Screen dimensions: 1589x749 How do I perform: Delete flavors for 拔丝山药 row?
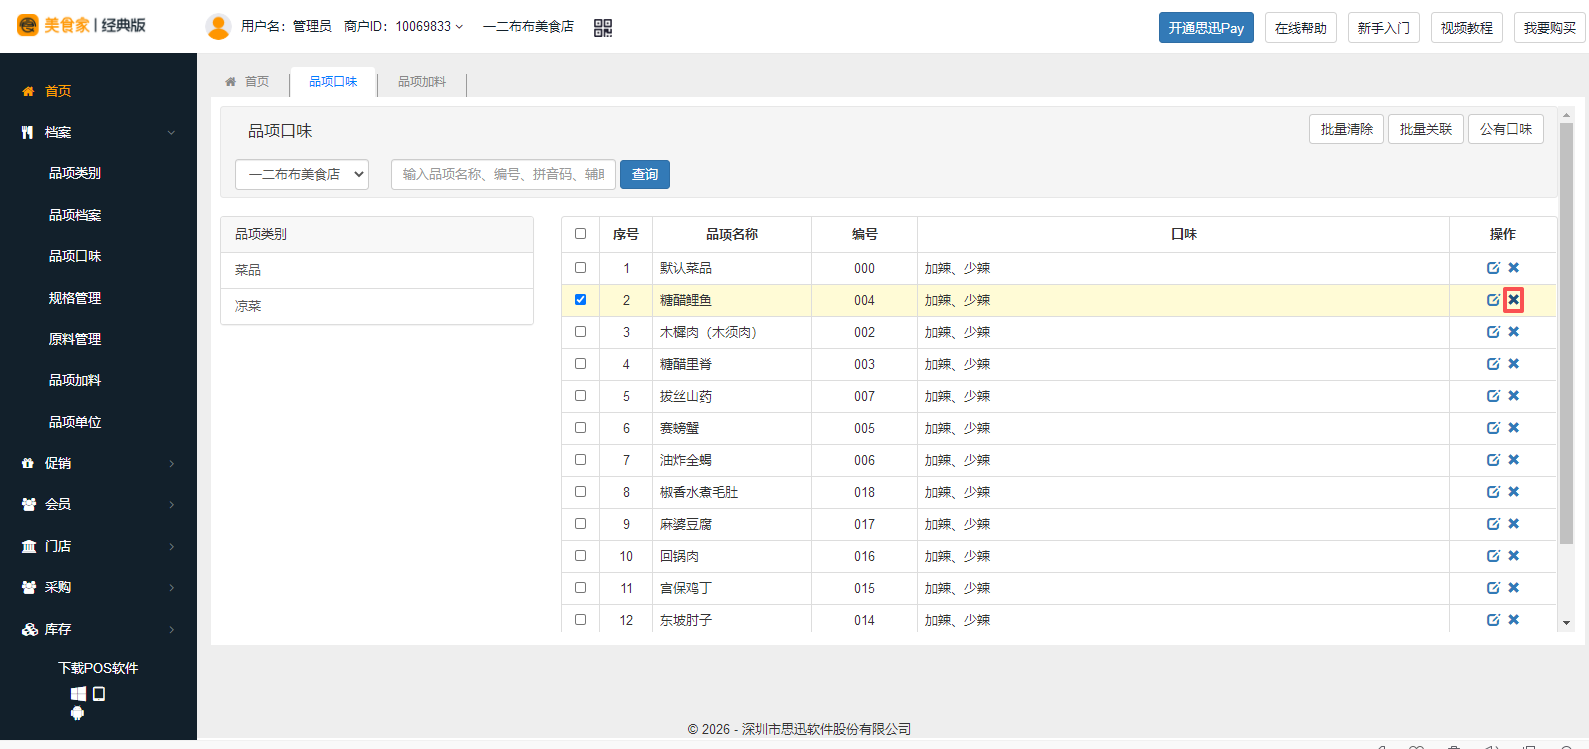1514,396
